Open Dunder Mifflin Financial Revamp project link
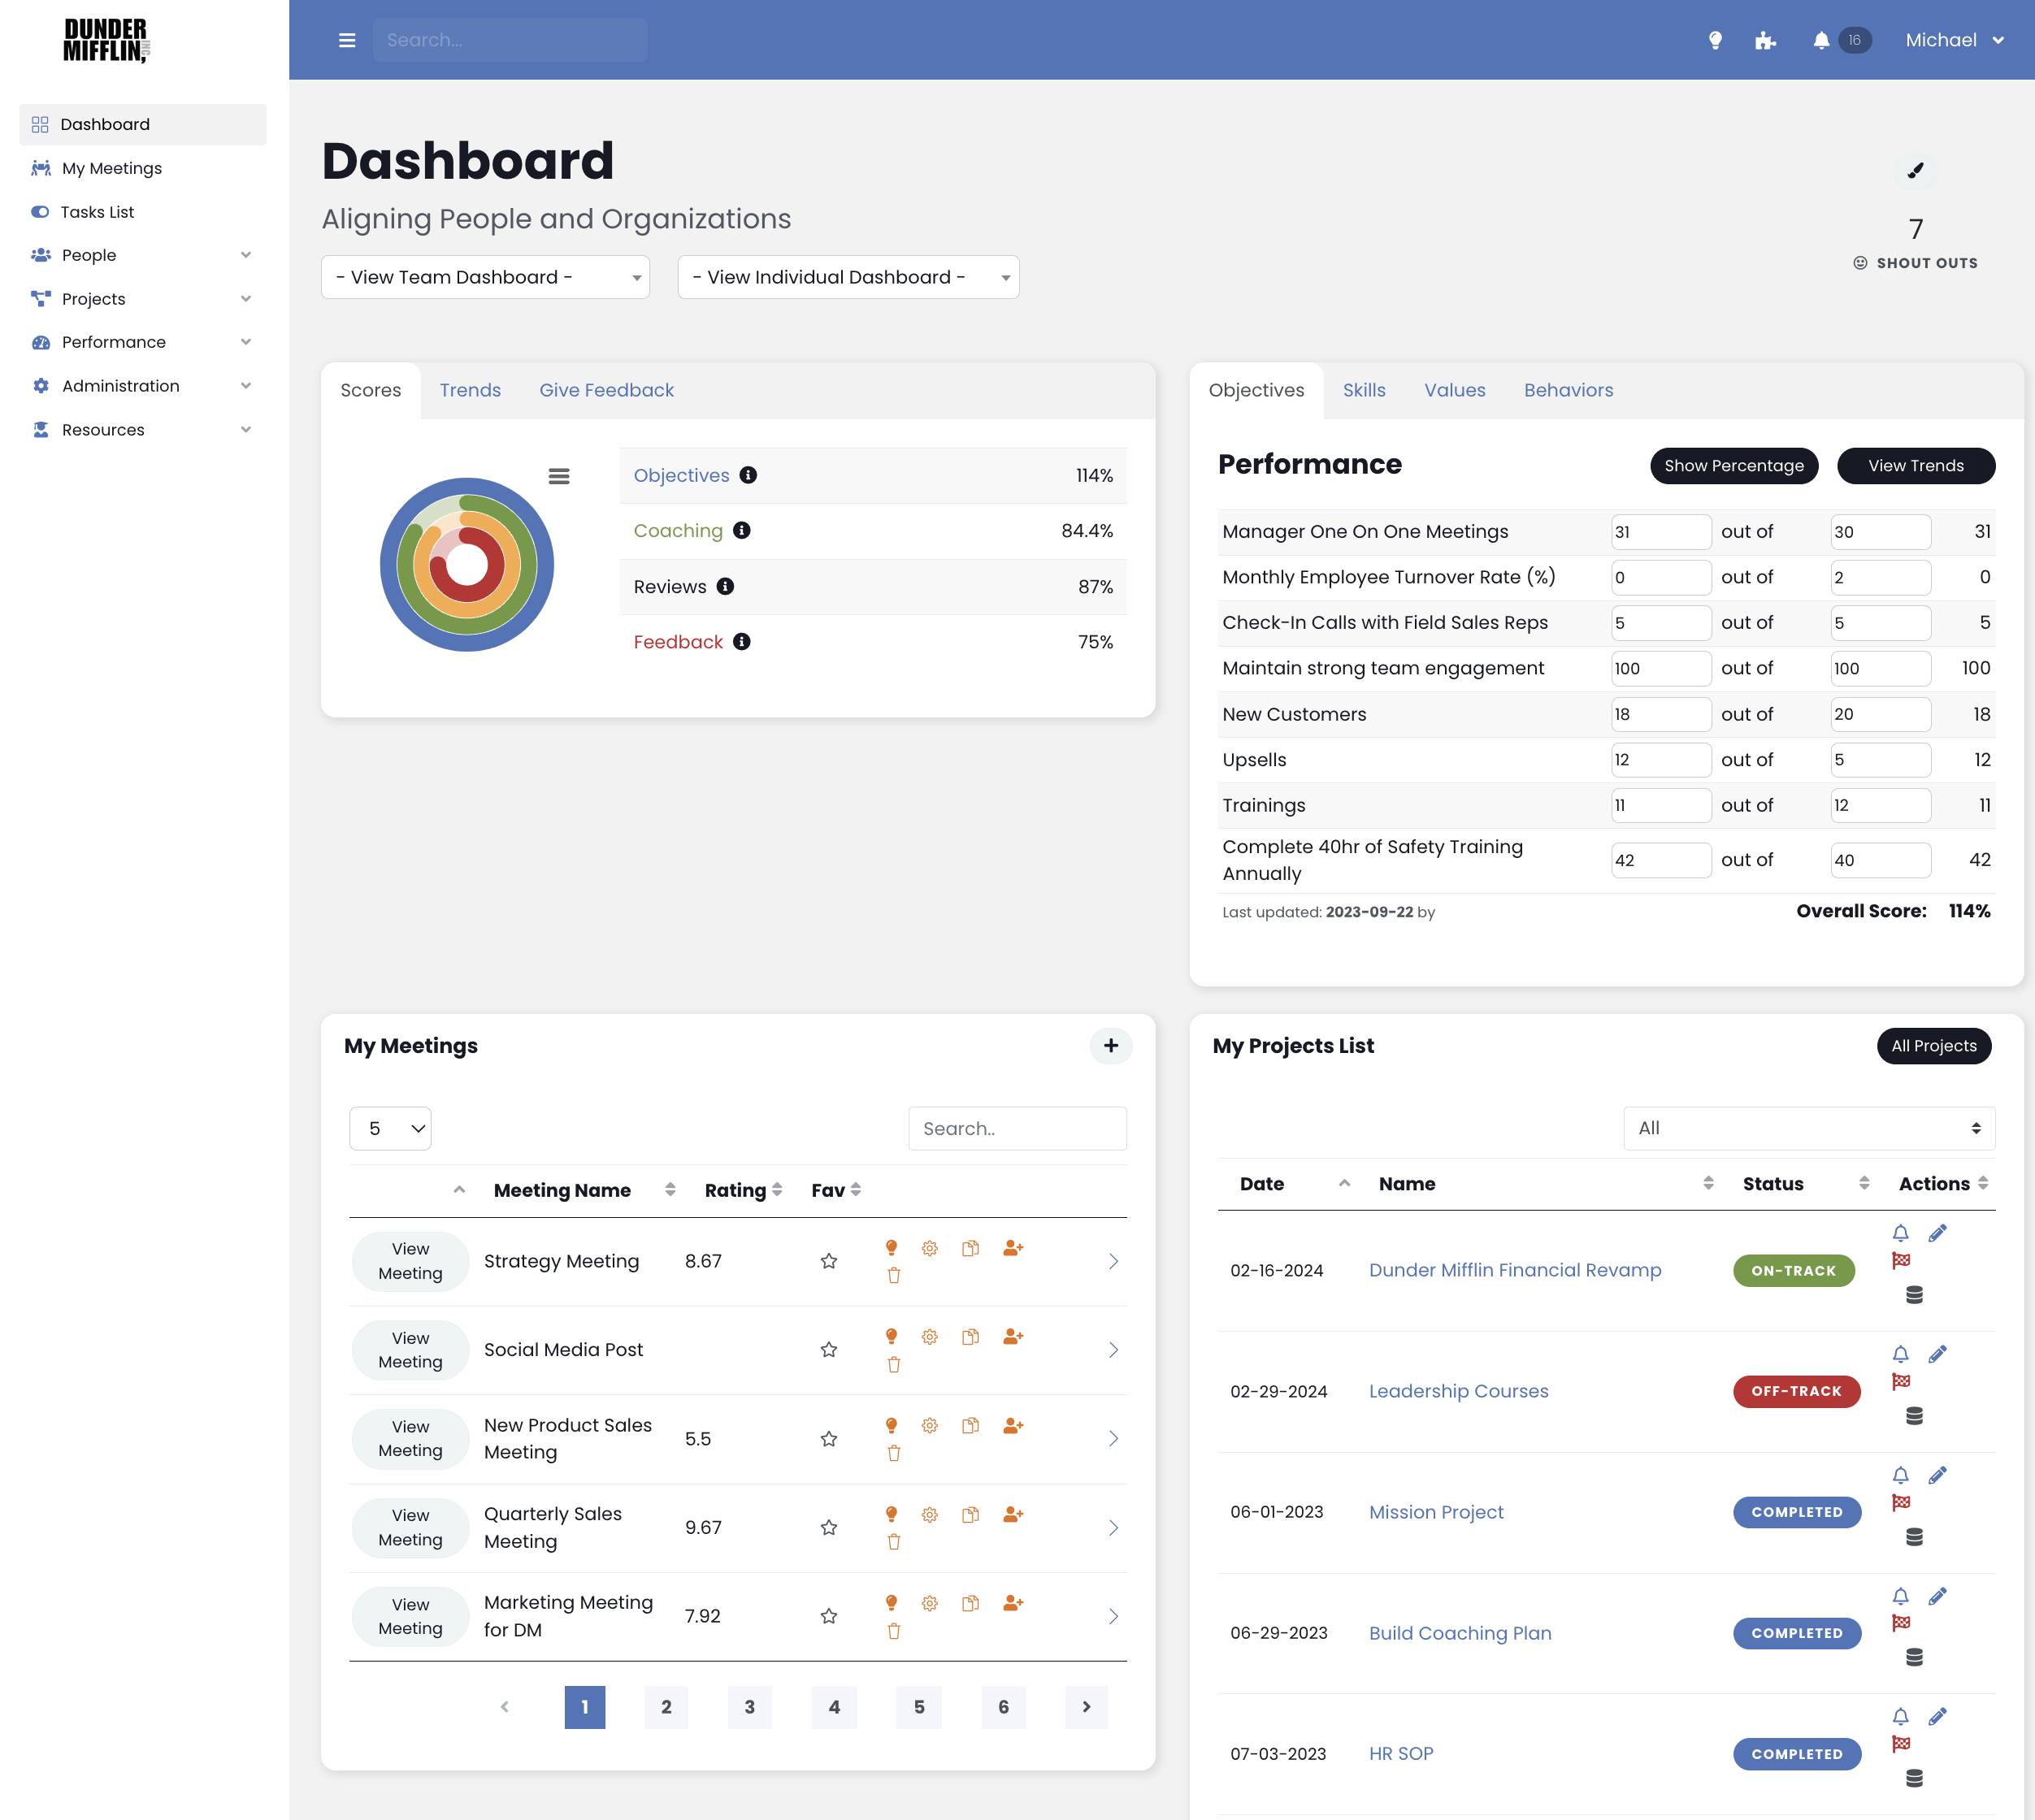The image size is (2035, 1820). pos(1514,1270)
